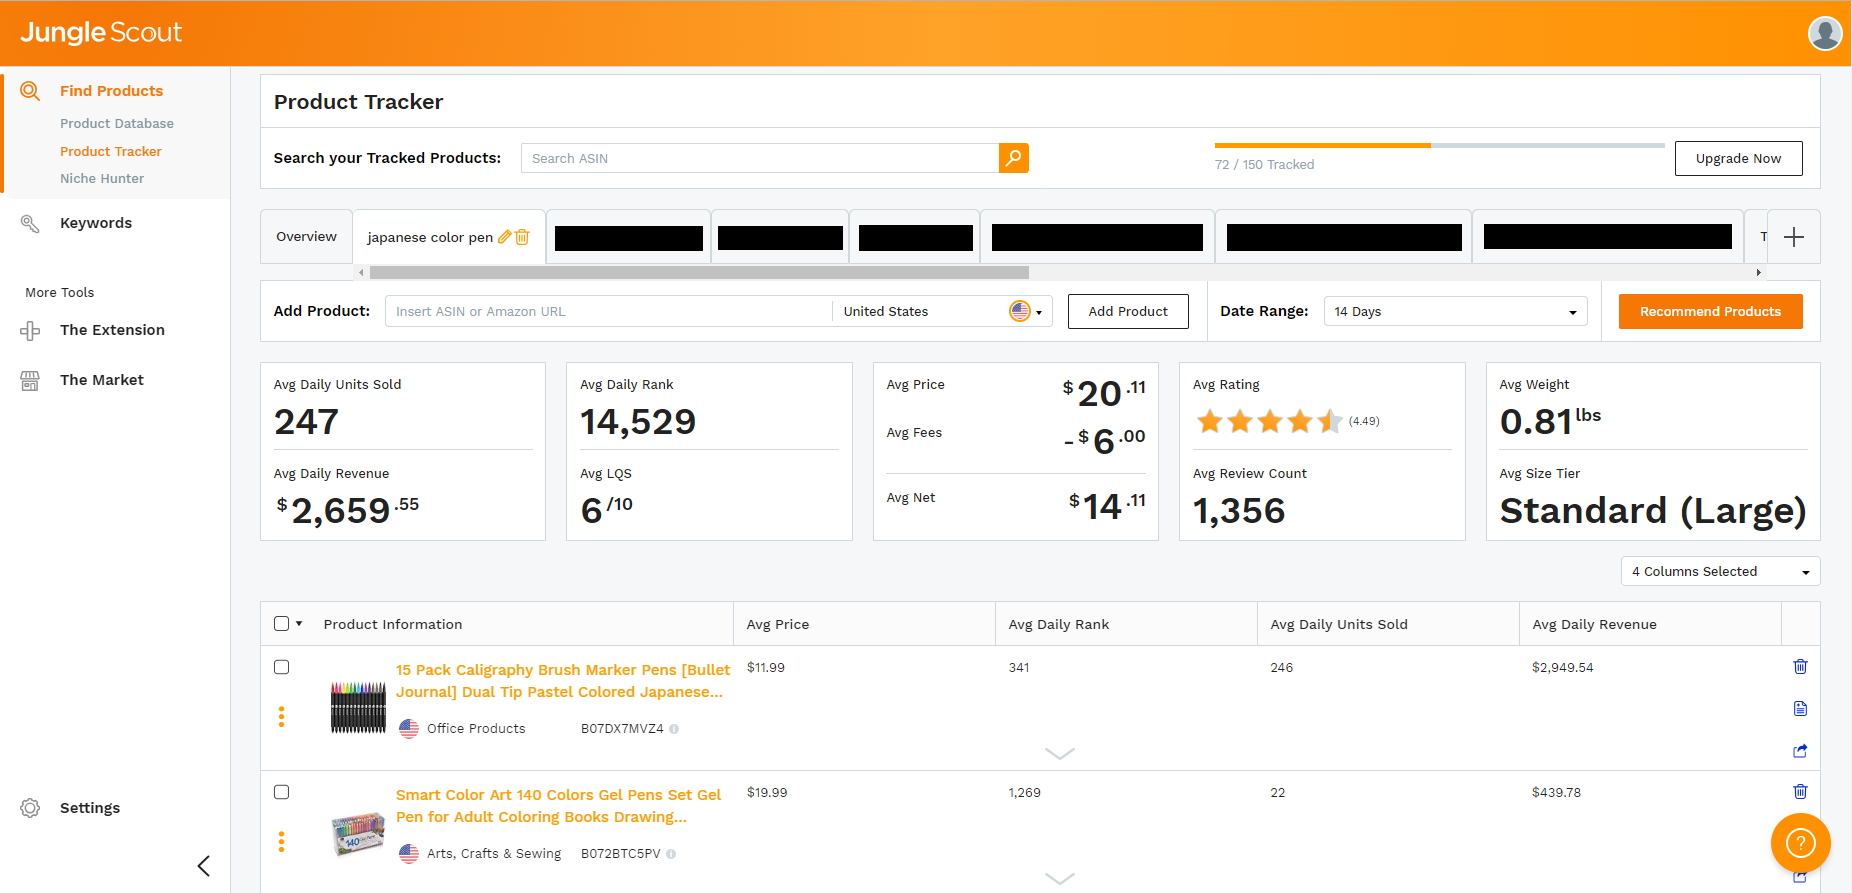Open the Settings menu item
Screen dimensions: 1852x893
point(90,808)
